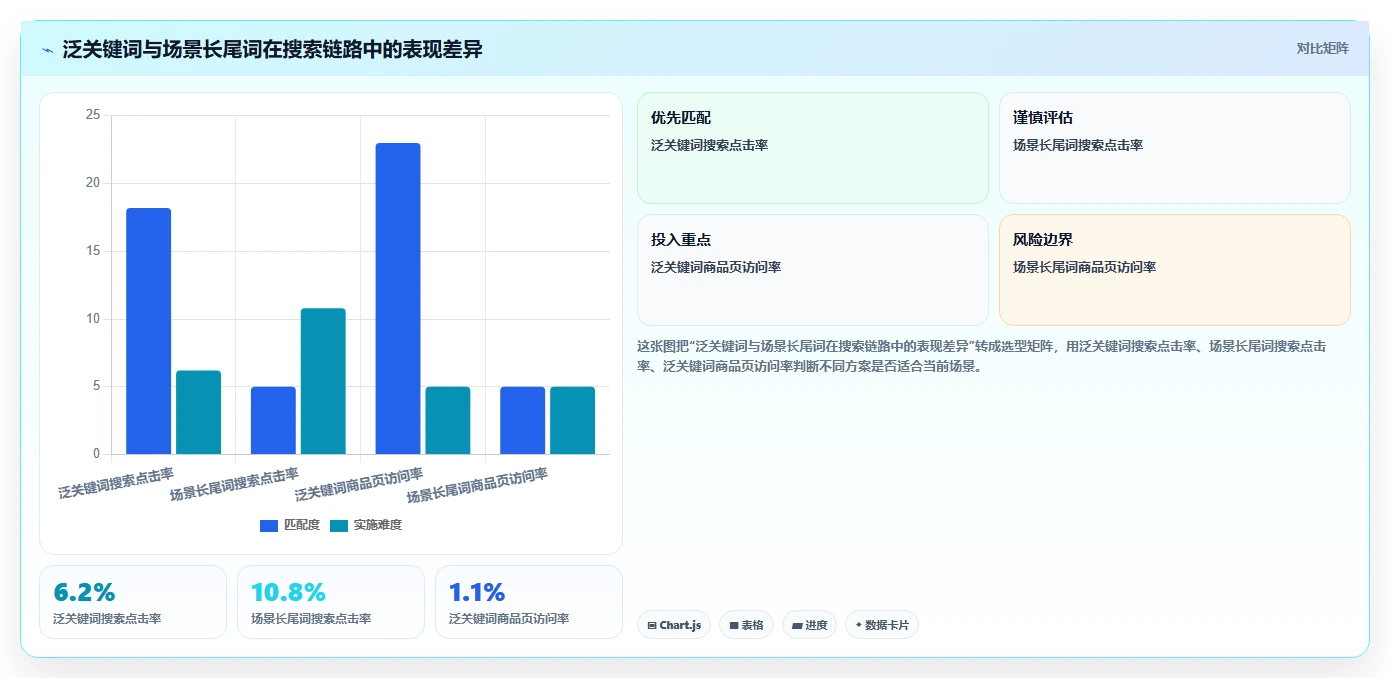This screenshot has height=678, width=1390.
Task: Click 泛关键词商品页访问率 text in 投入重点 card
Action: point(716,267)
